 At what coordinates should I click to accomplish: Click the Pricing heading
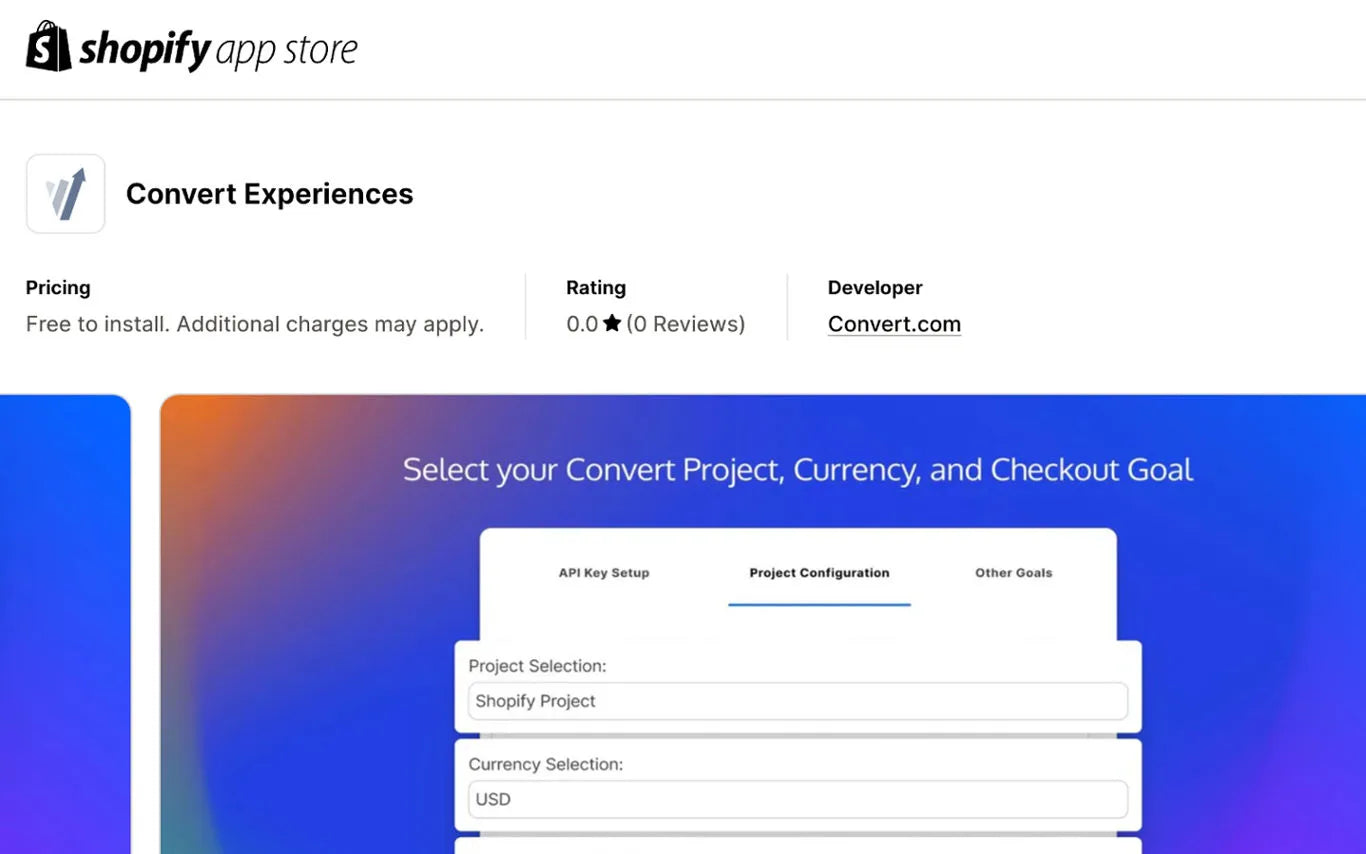click(58, 288)
